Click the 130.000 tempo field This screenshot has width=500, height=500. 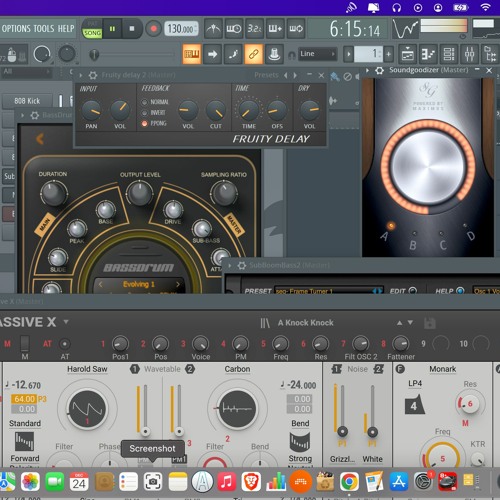pos(181,29)
